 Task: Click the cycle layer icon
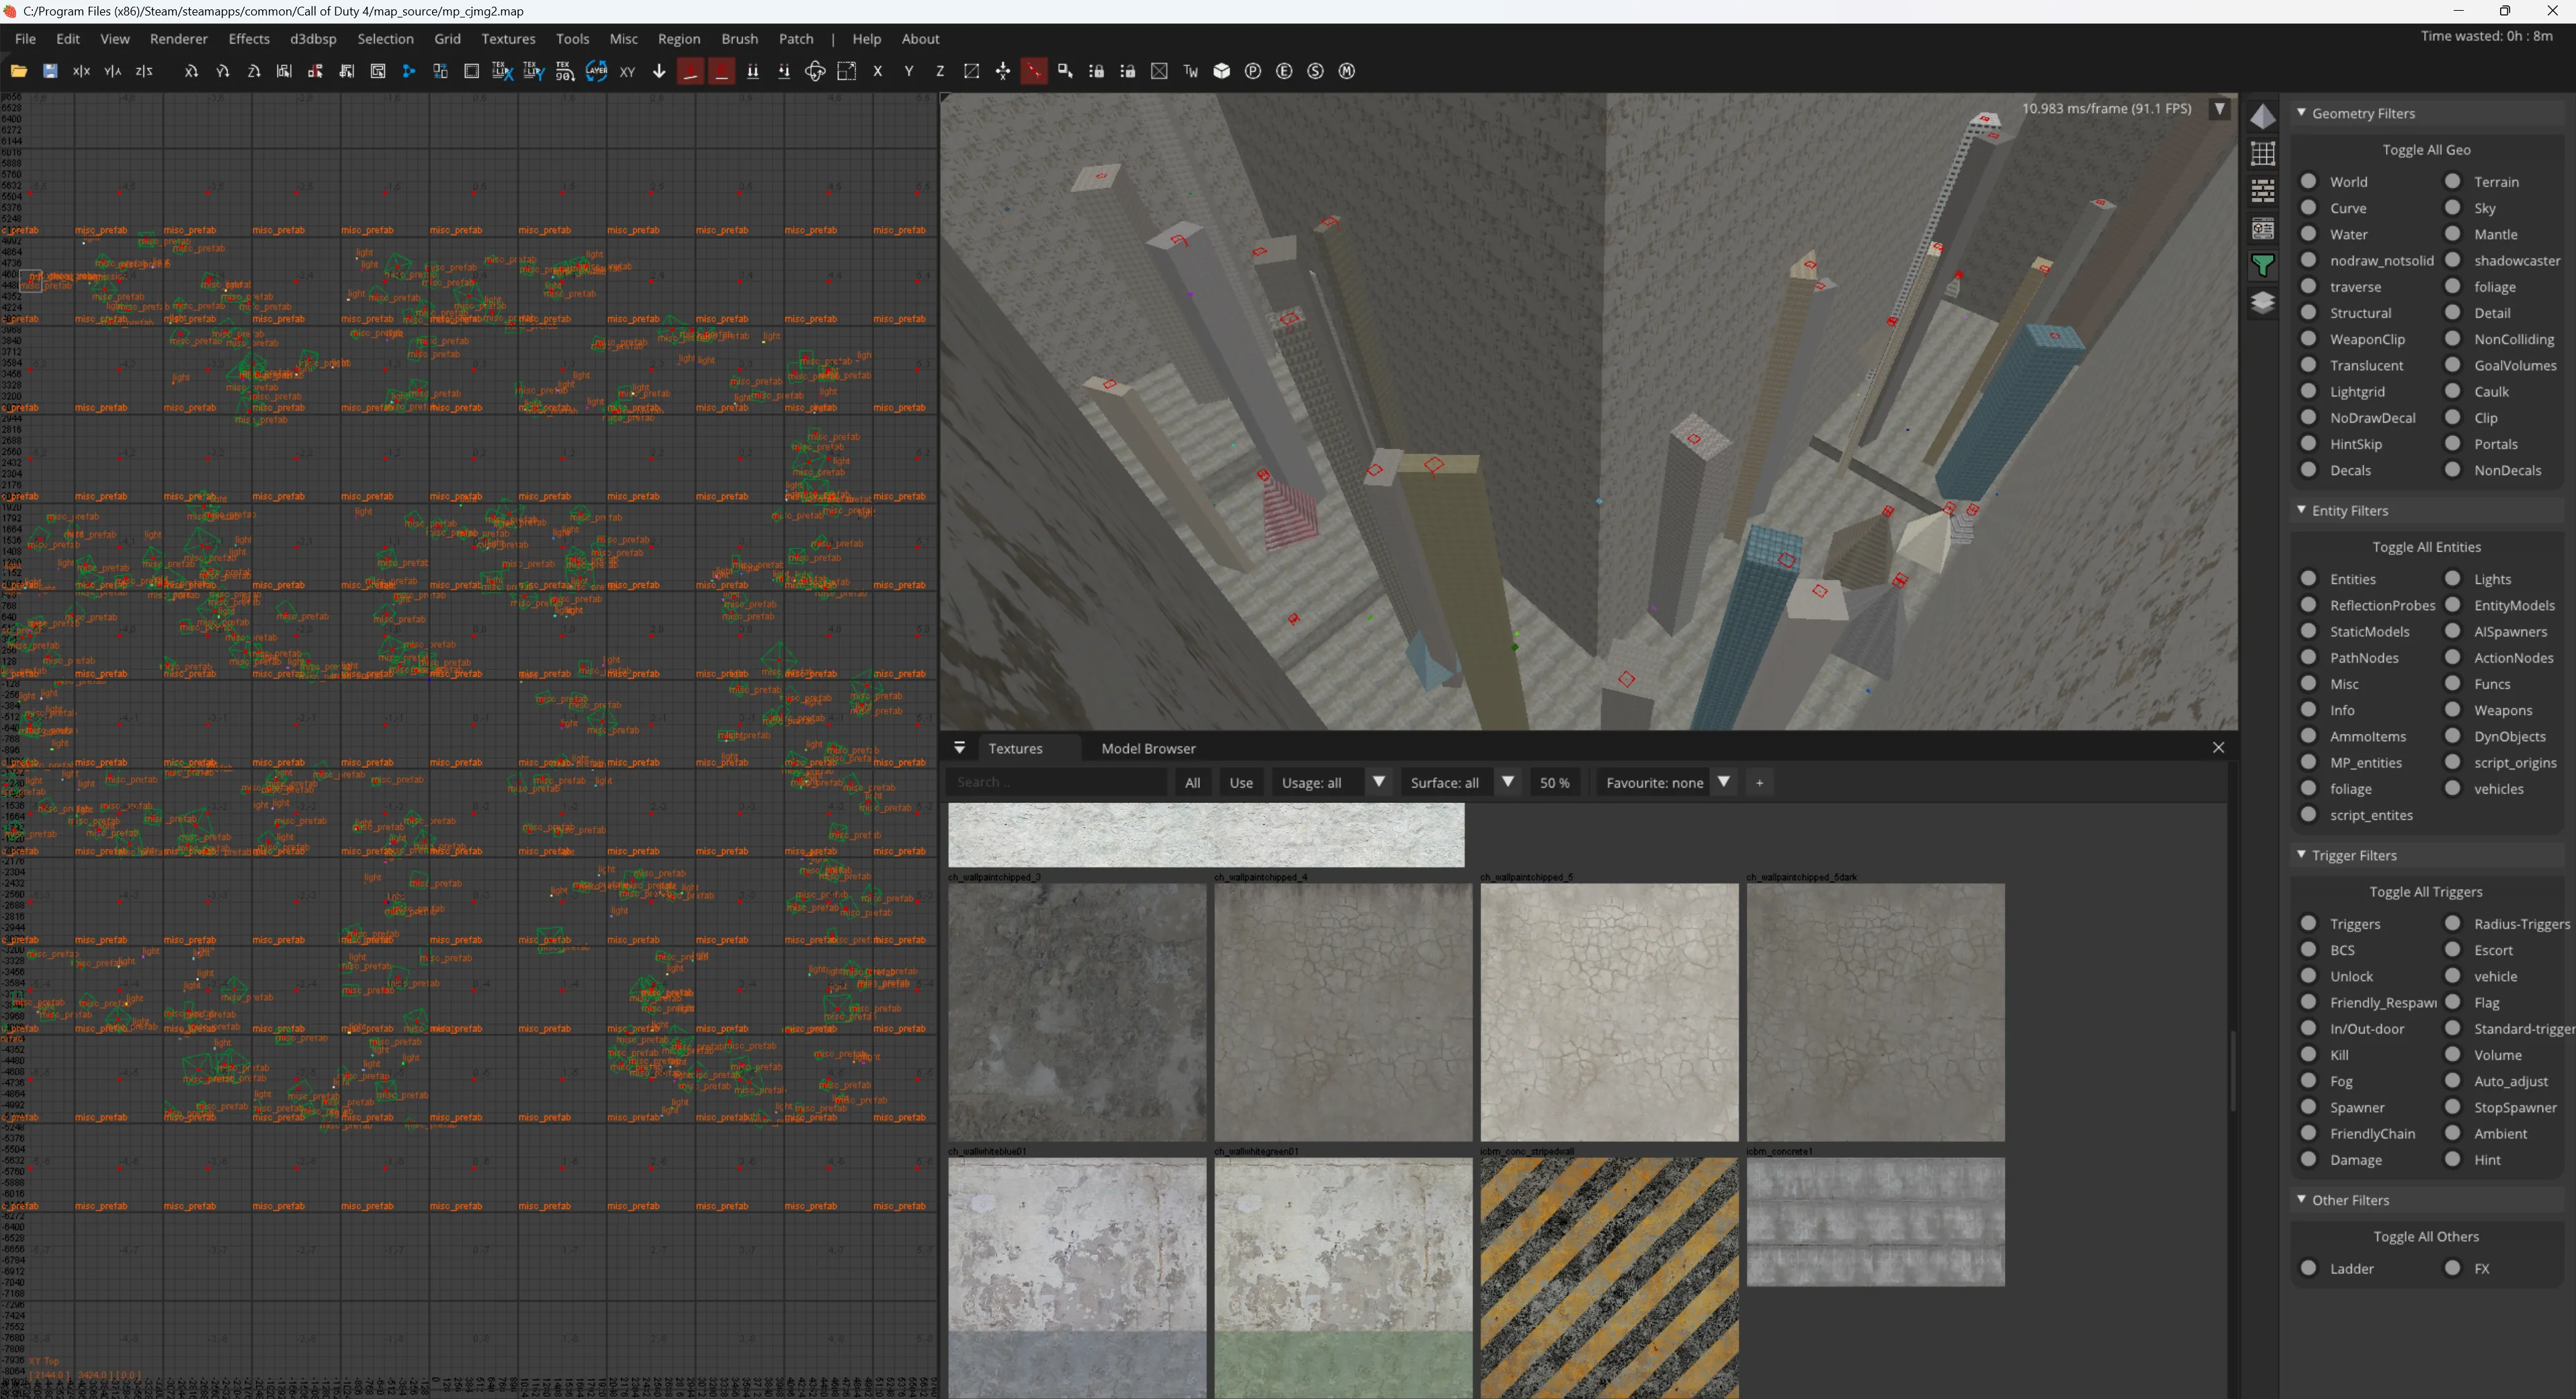tap(596, 71)
